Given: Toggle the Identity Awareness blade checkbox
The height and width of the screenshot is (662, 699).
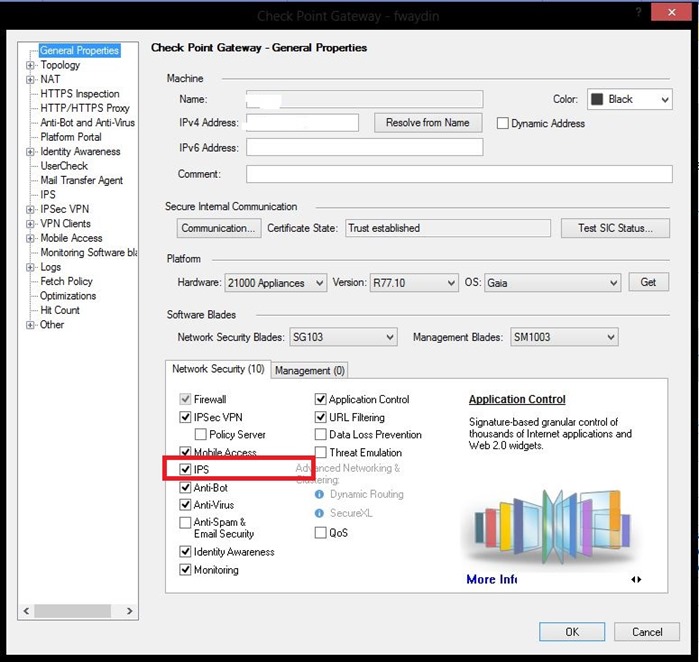Looking at the screenshot, I should click(185, 551).
